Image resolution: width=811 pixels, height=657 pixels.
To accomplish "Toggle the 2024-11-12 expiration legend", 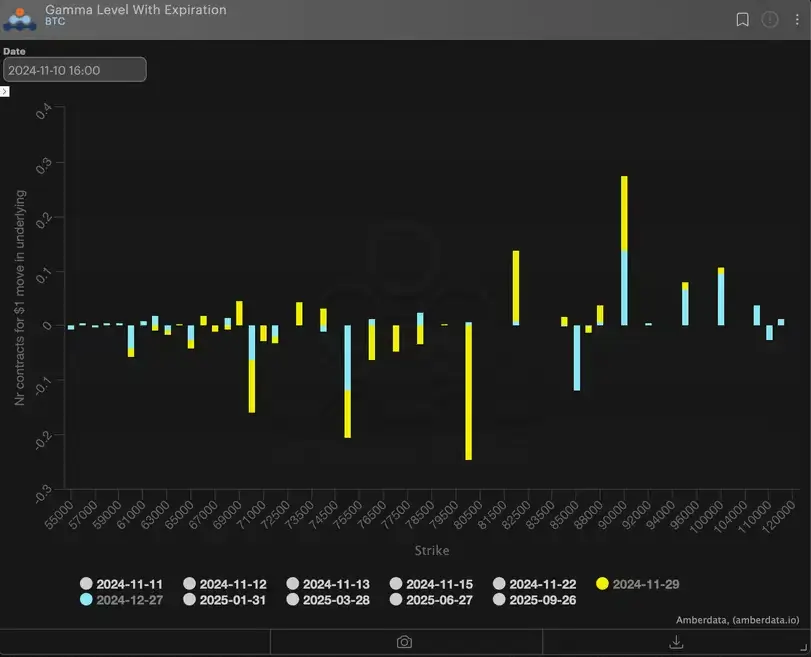I will pos(224,584).
